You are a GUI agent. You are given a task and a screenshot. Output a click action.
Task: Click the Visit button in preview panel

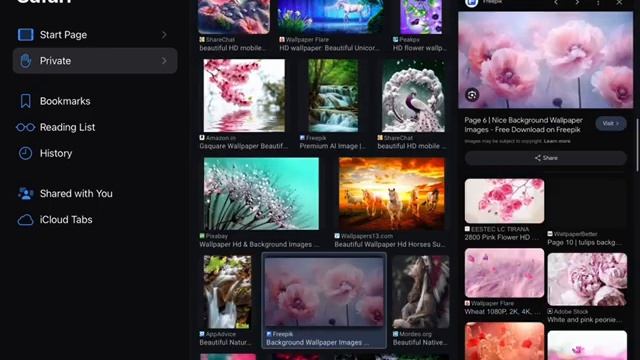[611, 123]
